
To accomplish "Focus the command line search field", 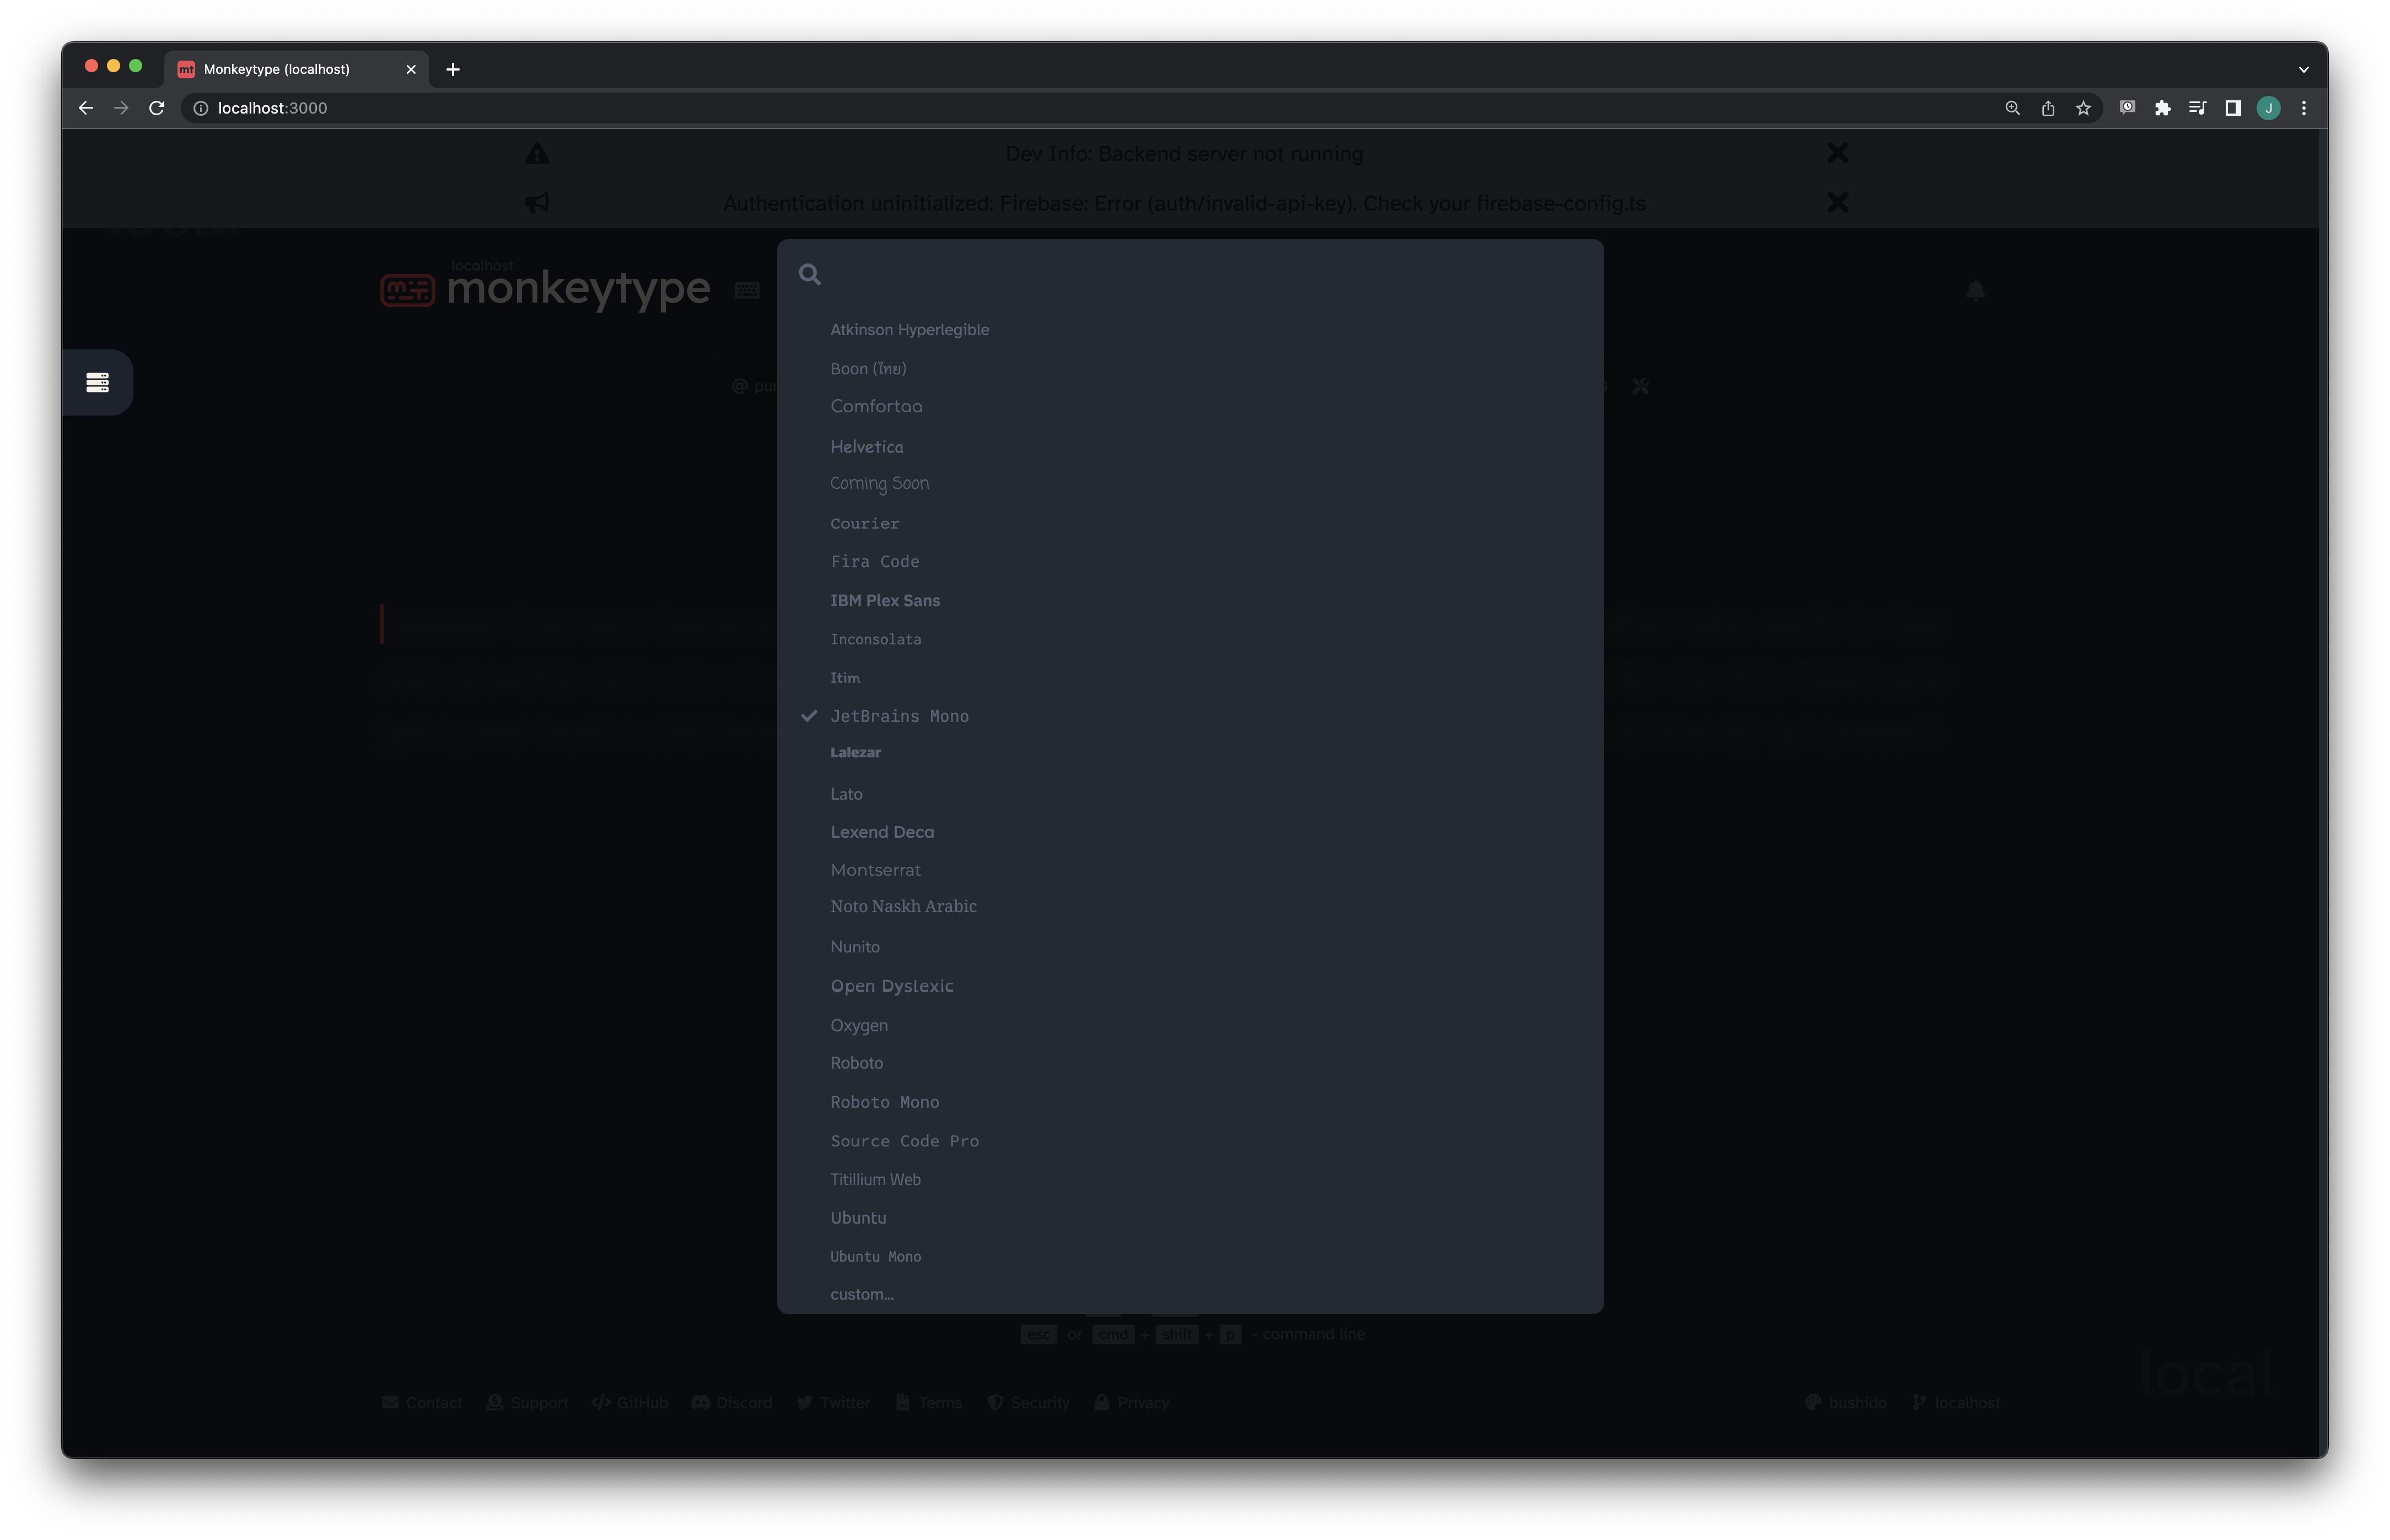I will [x=1210, y=275].
